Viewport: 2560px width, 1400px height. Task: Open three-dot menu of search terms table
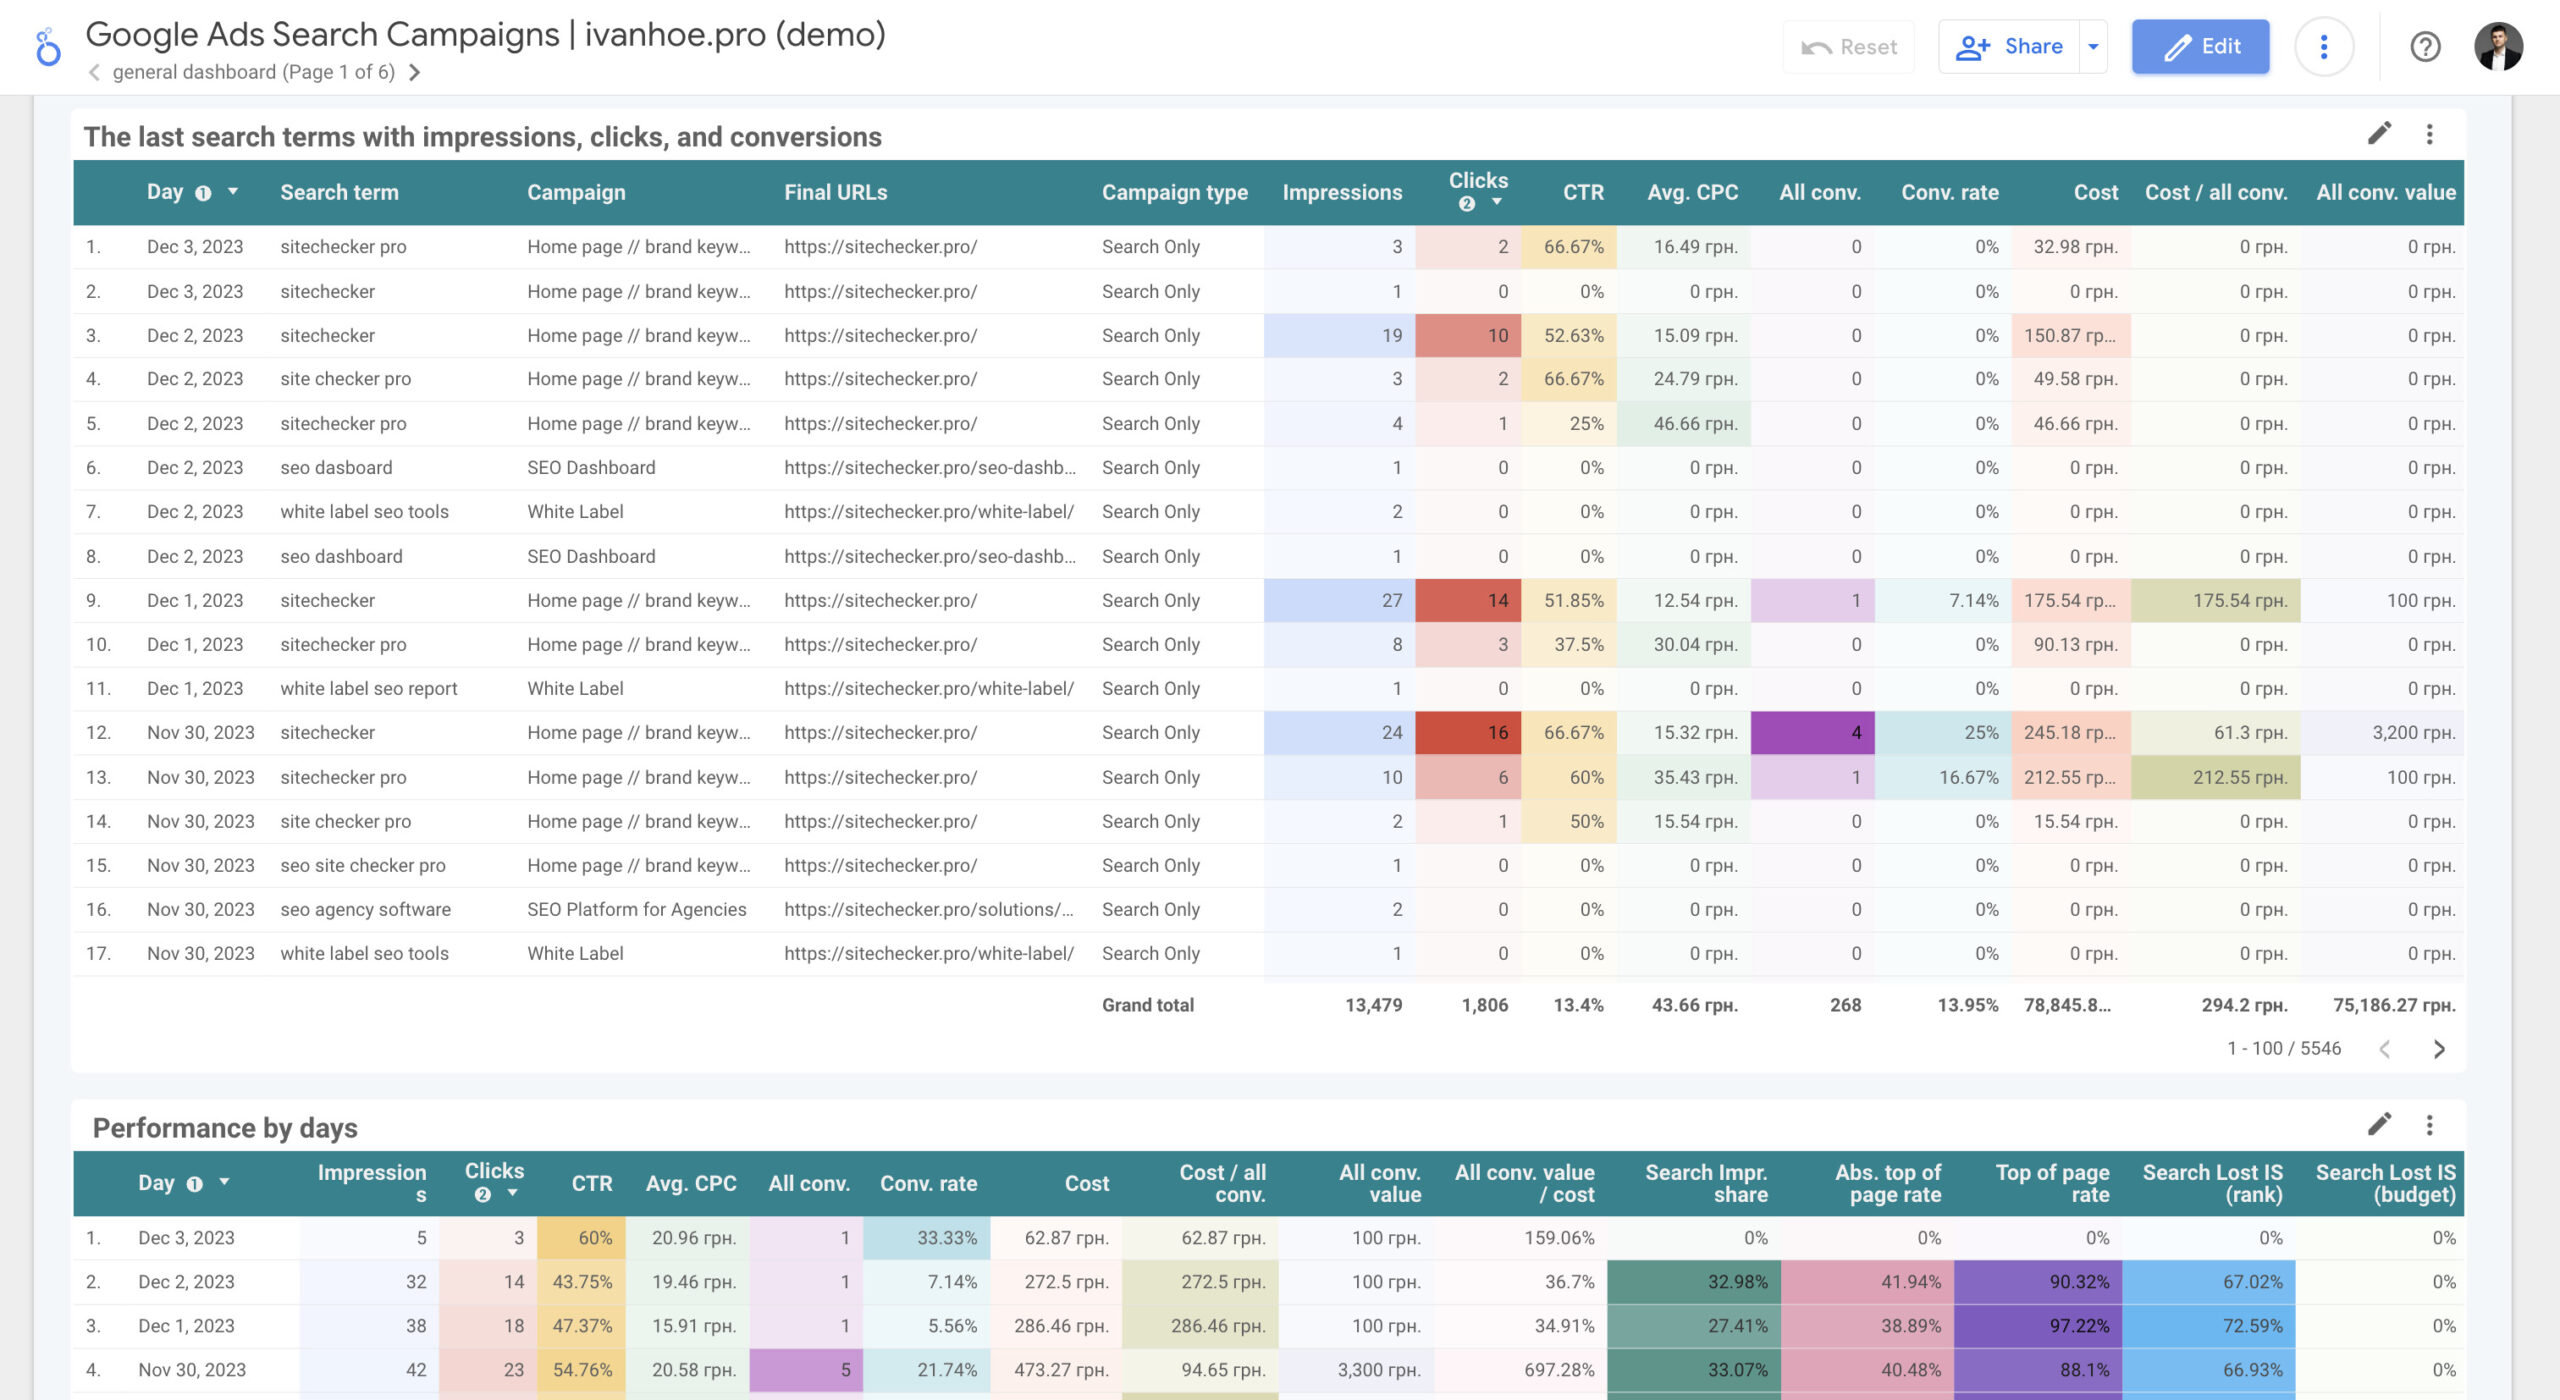coord(2429,134)
